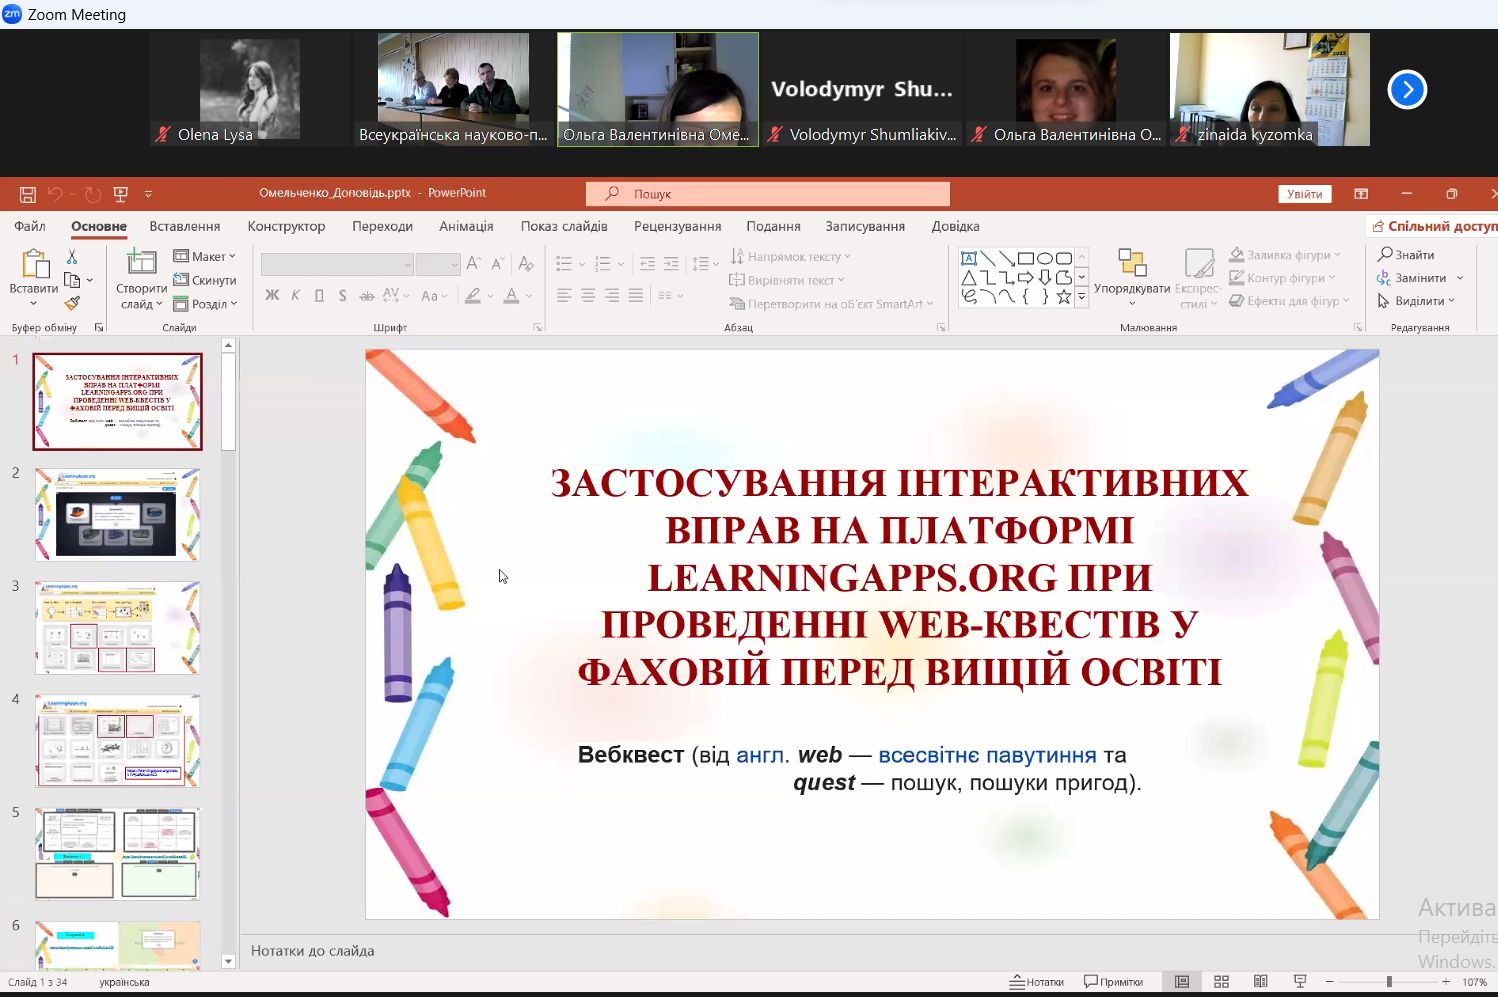1498x997 pixels.
Task: Open the Вставлення ribbon tab
Action: [185, 226]
